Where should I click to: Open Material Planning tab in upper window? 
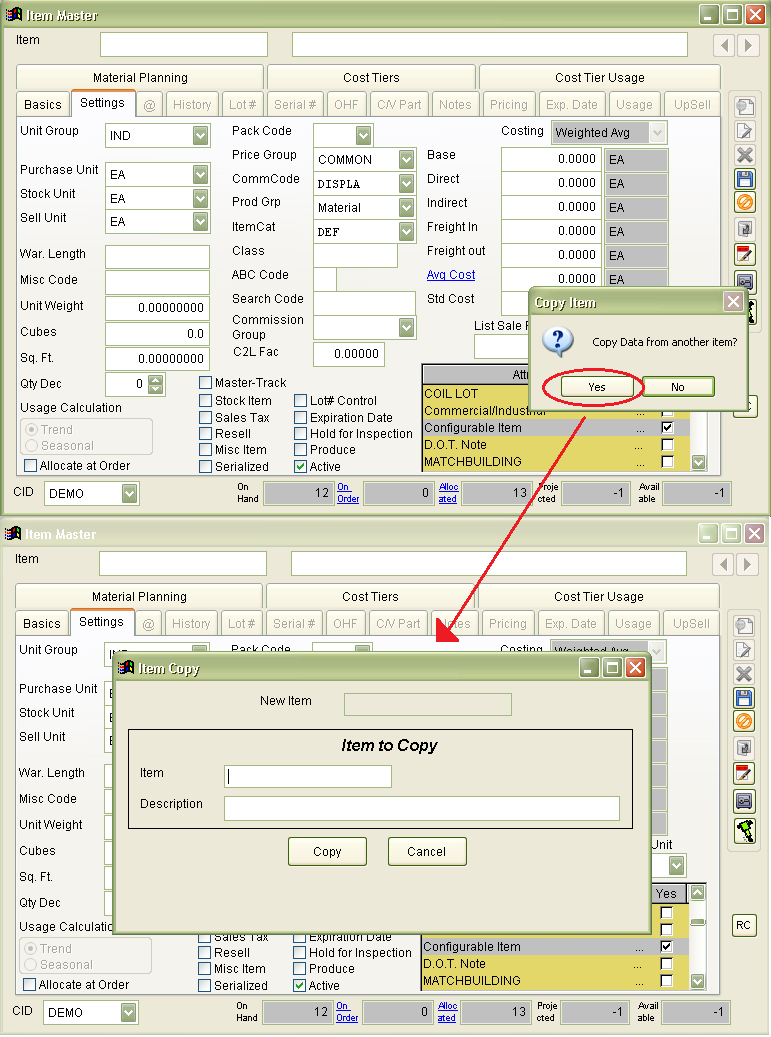(x=140, y=78)
